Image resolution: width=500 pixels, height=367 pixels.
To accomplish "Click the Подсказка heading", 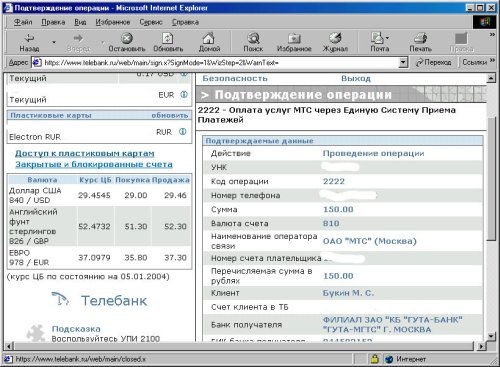I will 76,329.
